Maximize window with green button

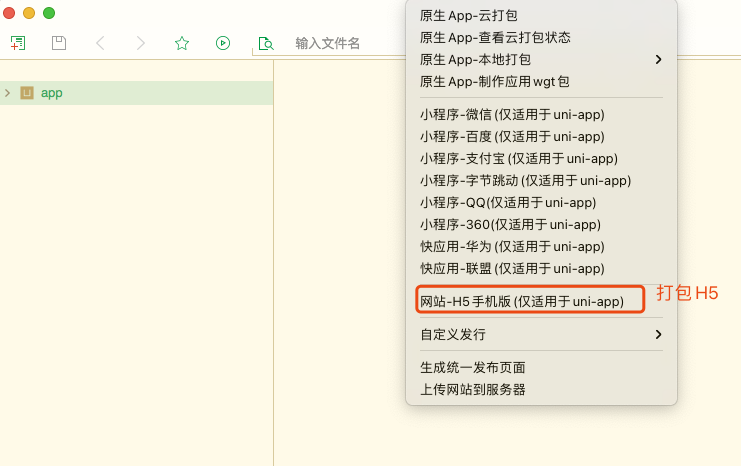(x=49, y=13)
